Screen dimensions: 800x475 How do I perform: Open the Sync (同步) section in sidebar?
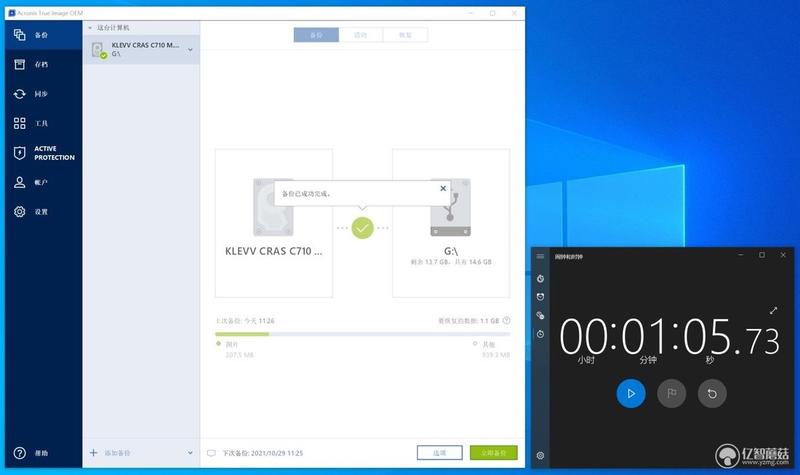click(x=43, y=94)
